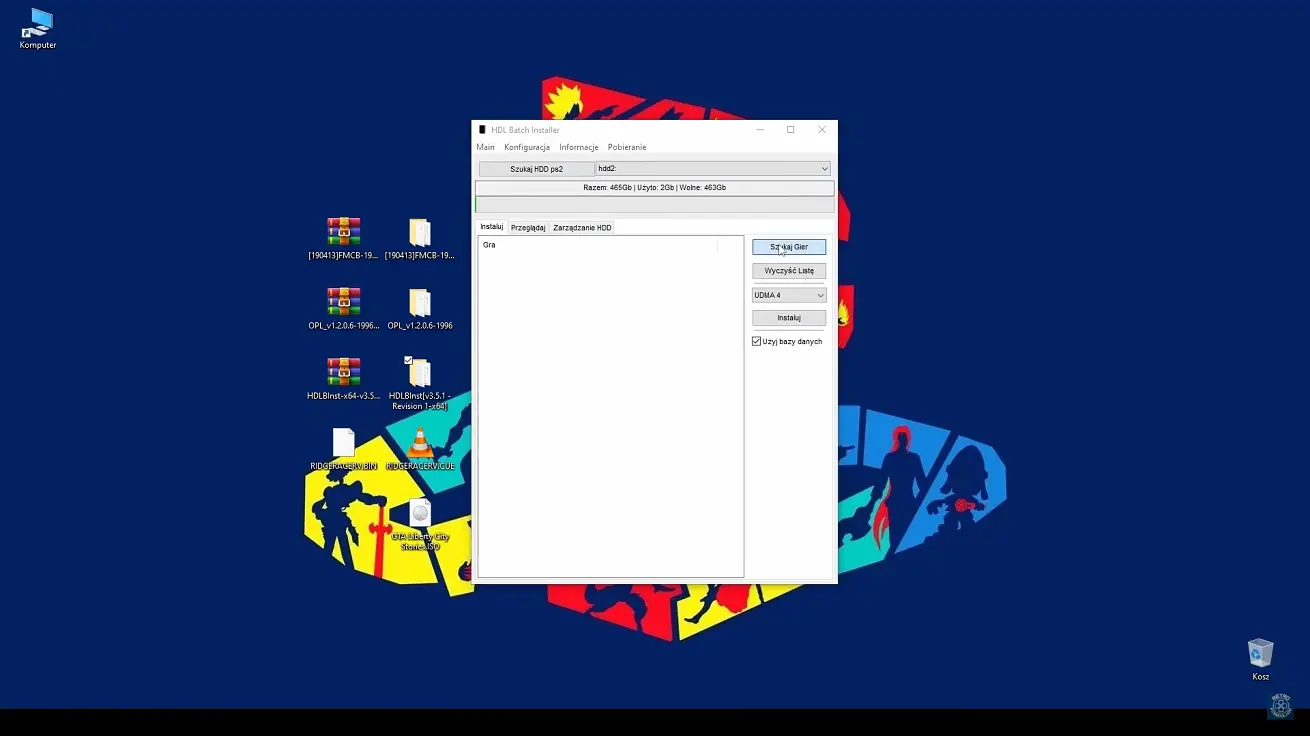The image size is (1310, 736).
Task: Select the GTA Liberty City Stories ISO icon
Action: tap(420, 513)
